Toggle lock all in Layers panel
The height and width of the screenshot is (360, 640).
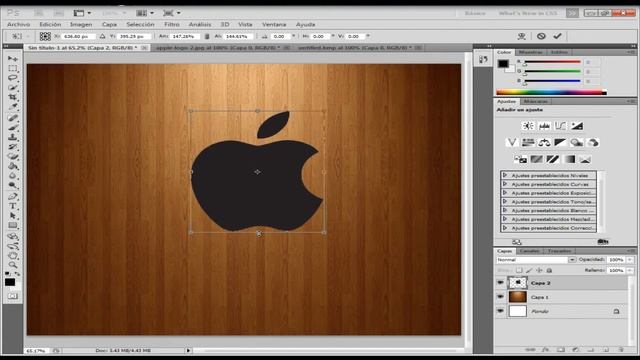[x=549, y=270]
